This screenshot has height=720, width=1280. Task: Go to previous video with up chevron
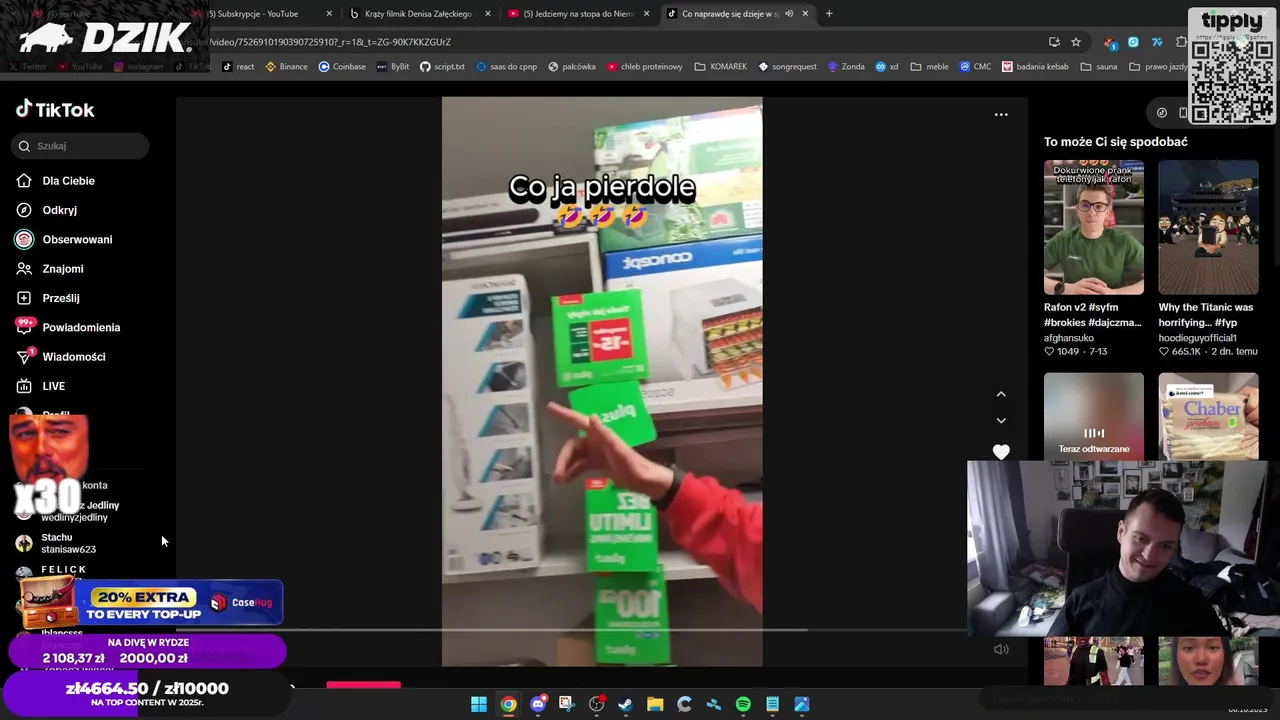(1001, 394)
